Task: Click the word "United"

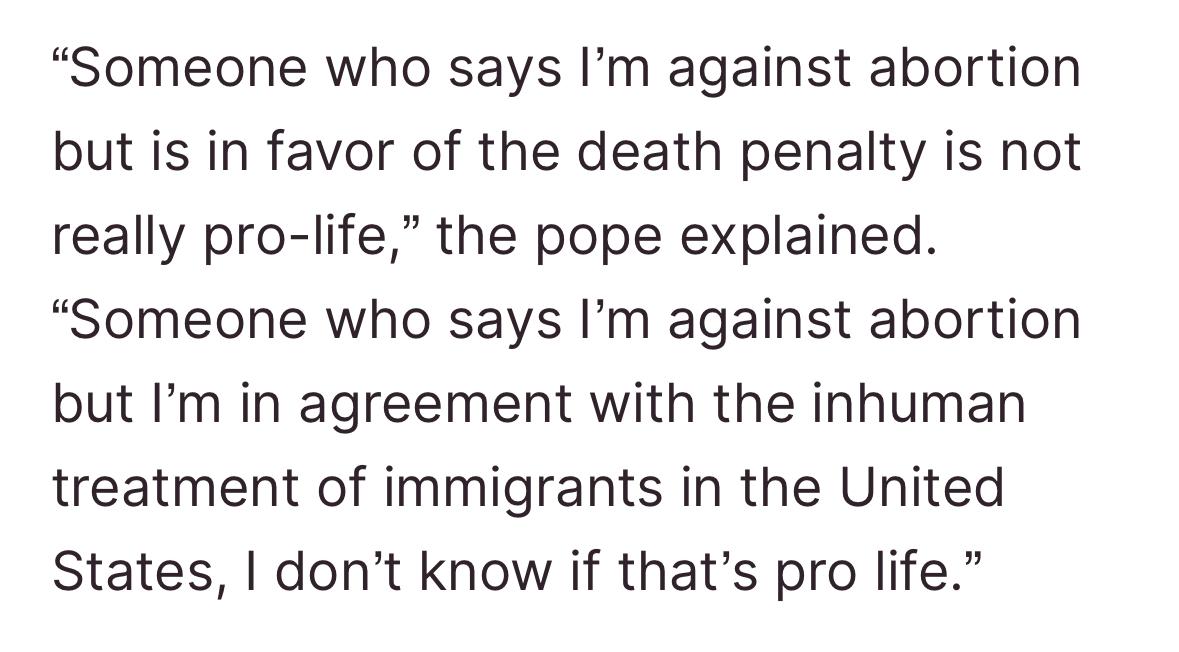Action: click(921, 487)
